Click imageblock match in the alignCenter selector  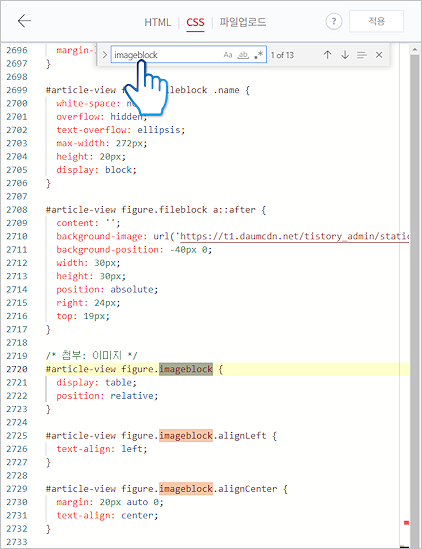[186, 489]
